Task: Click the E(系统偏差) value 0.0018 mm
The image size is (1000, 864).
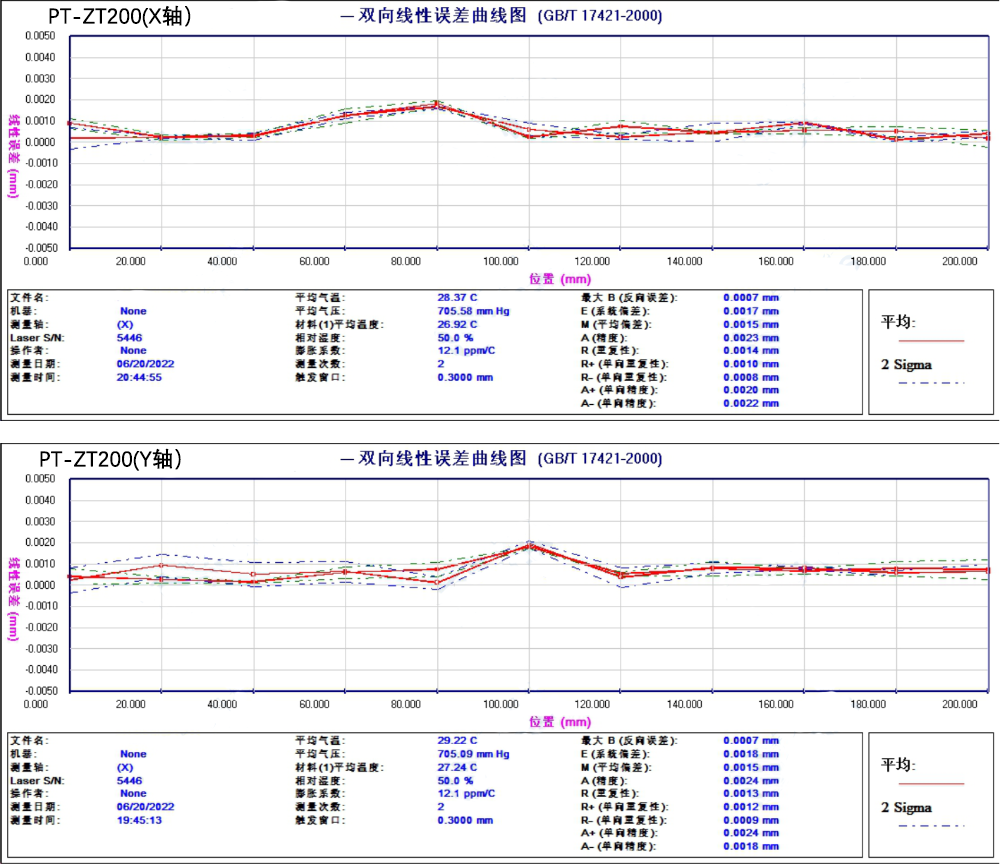Action: click(750, 754)
